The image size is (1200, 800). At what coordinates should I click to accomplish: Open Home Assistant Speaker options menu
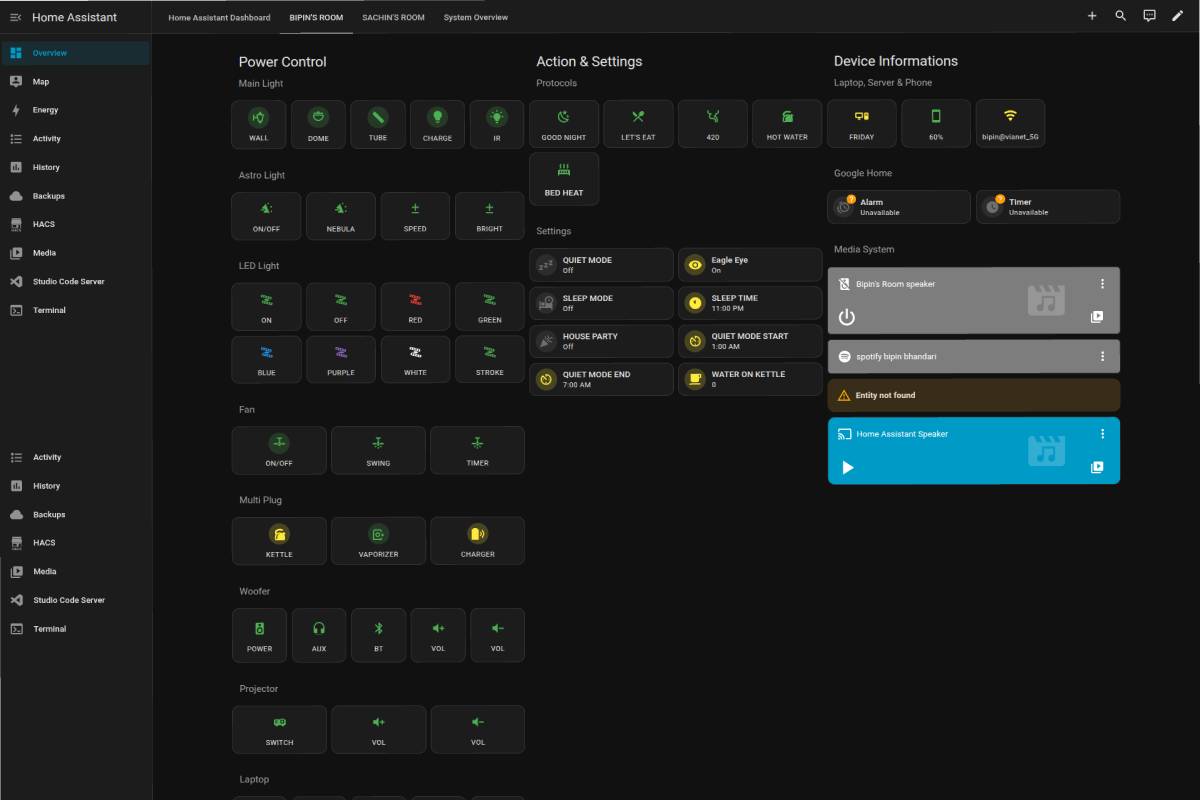1102,434
